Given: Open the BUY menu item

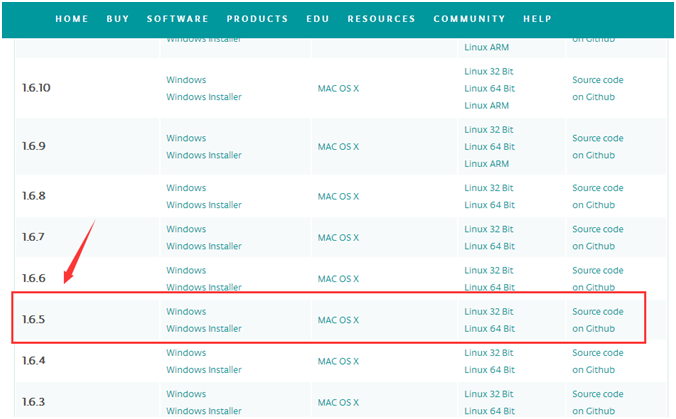Looking at the screenshot, I should coord(118,19).
